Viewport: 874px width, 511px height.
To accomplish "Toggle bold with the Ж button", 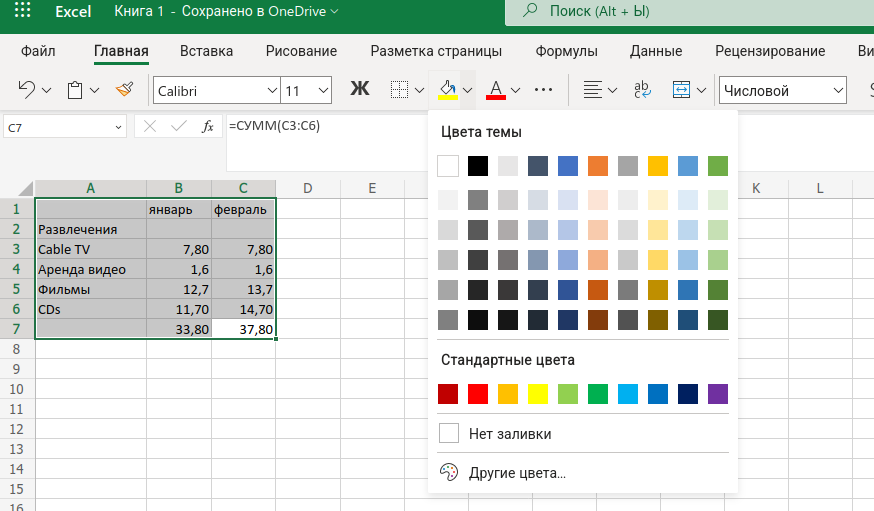I will pos(360,89).
